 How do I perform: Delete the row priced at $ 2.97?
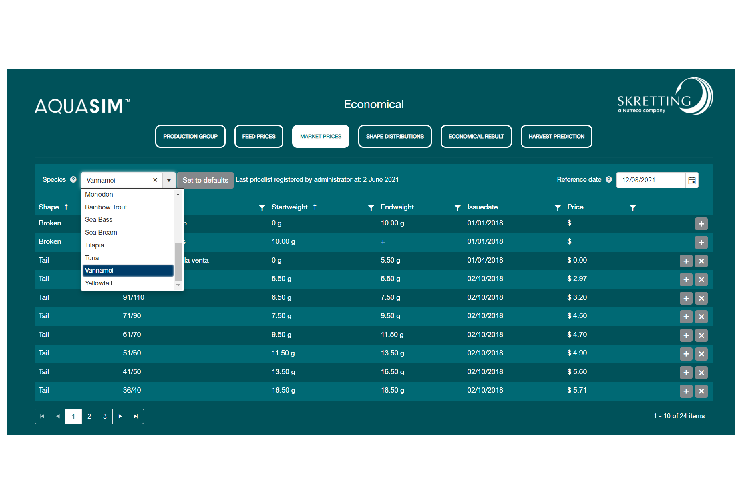click(x=701, y=279)
